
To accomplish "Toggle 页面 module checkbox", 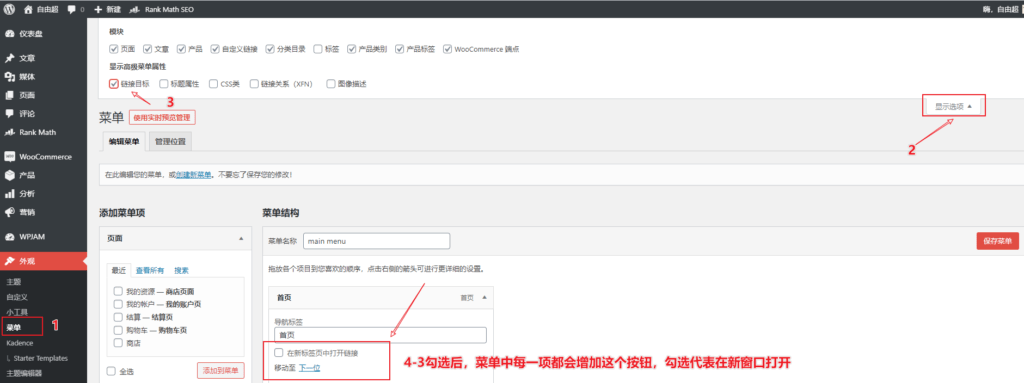I will tap(114, 49).
